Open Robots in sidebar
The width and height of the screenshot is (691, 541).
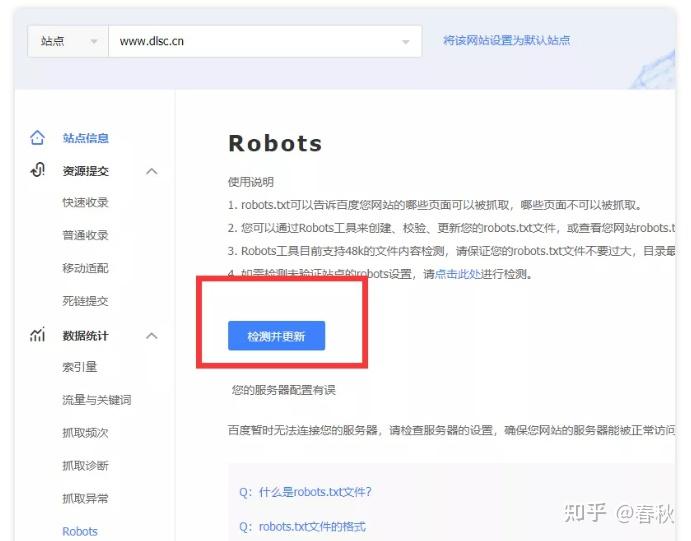point(80,531)
